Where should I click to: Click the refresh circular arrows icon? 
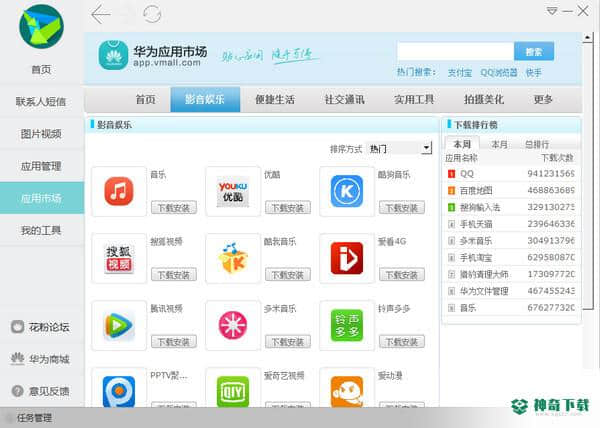pos(152,14)
